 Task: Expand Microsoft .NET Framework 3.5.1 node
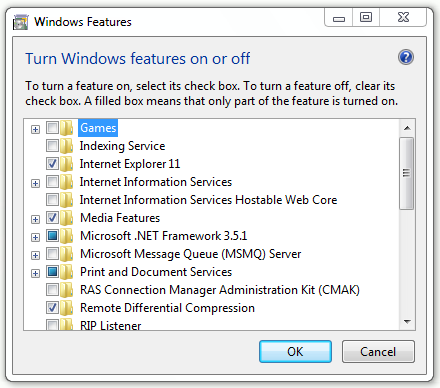35,237
